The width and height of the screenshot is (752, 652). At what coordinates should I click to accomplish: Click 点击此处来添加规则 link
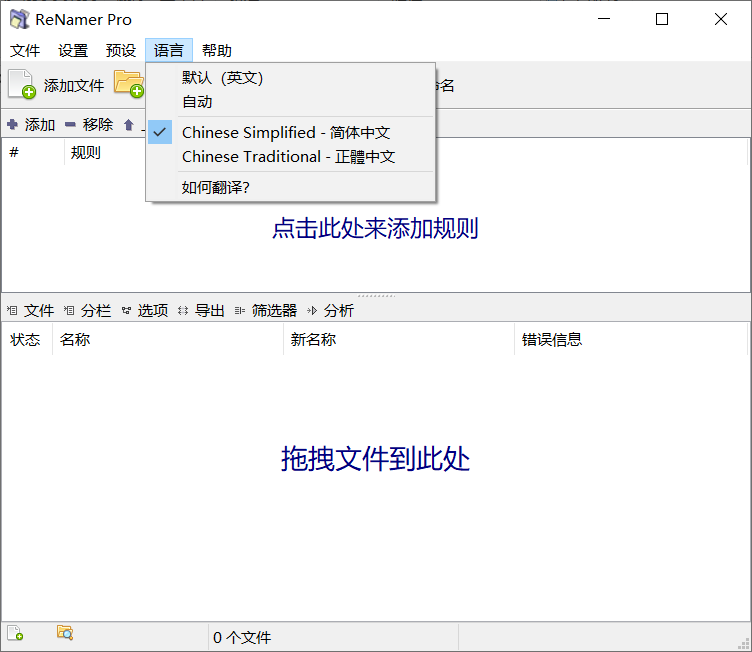point(375,228)
